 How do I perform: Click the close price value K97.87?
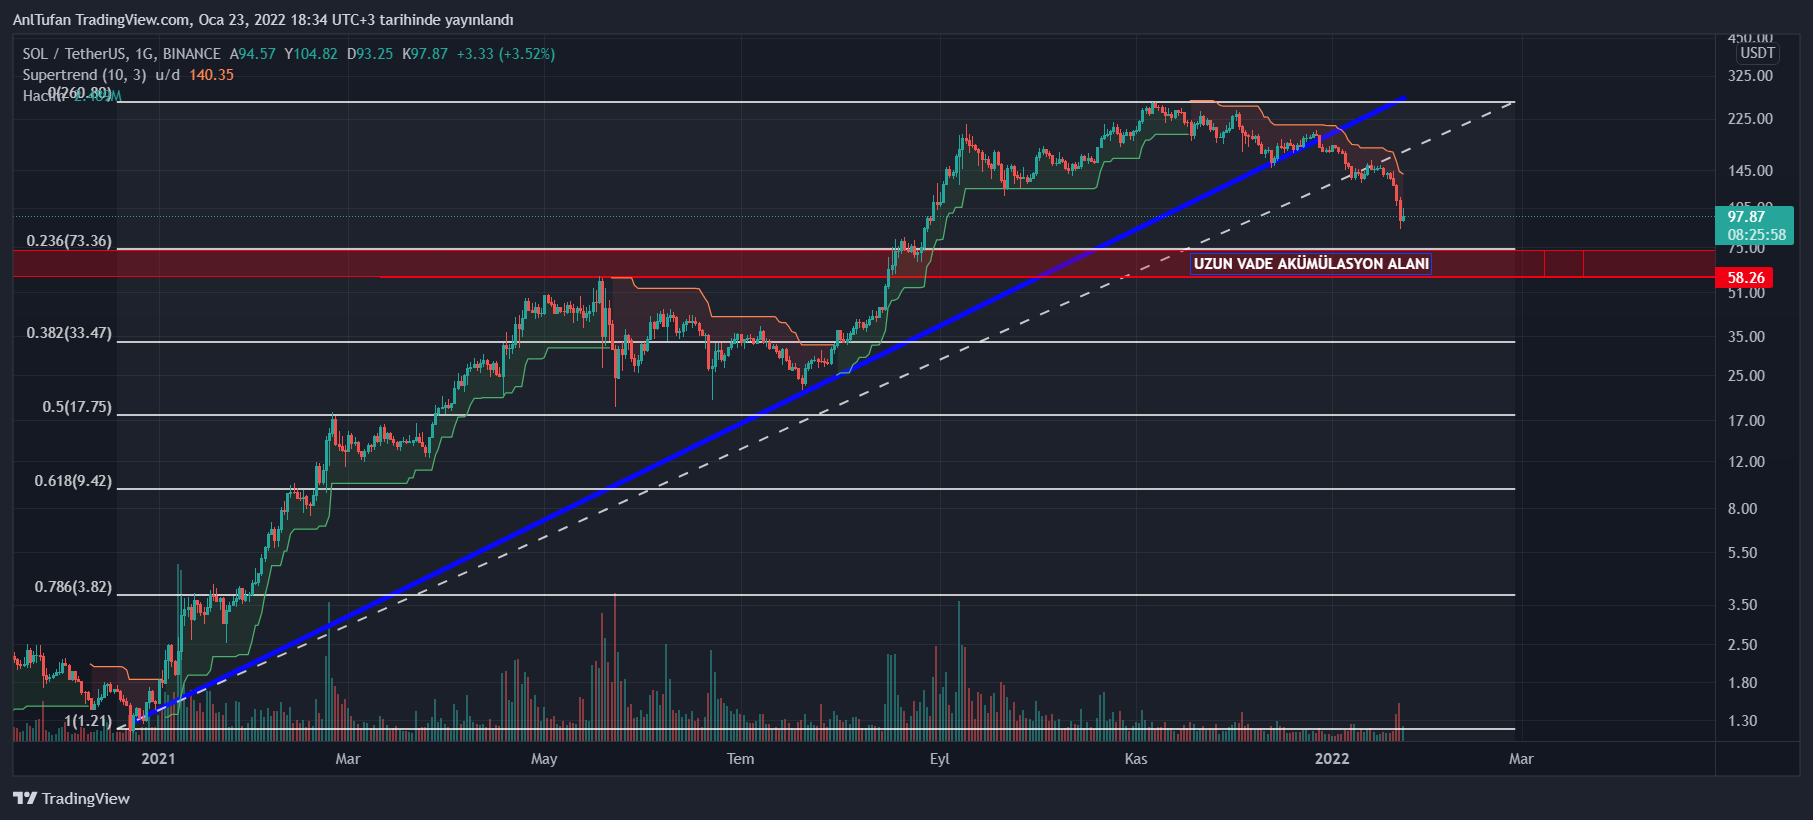pos(425,54)
